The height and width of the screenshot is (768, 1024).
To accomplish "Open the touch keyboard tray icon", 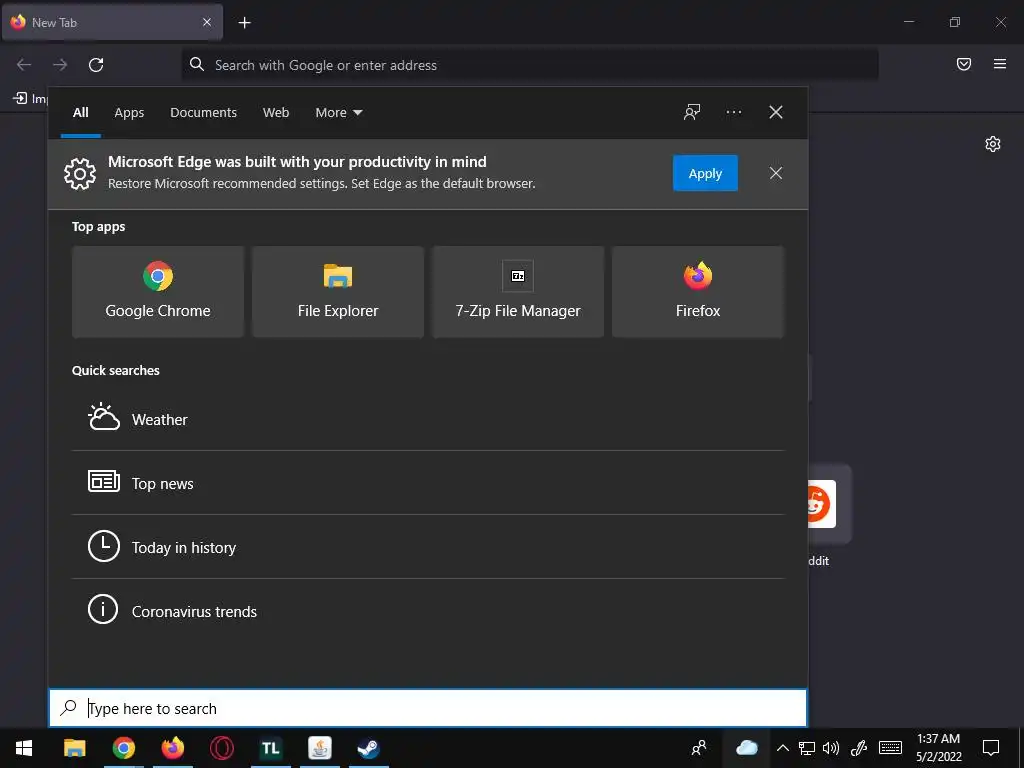I will (890, 748).
